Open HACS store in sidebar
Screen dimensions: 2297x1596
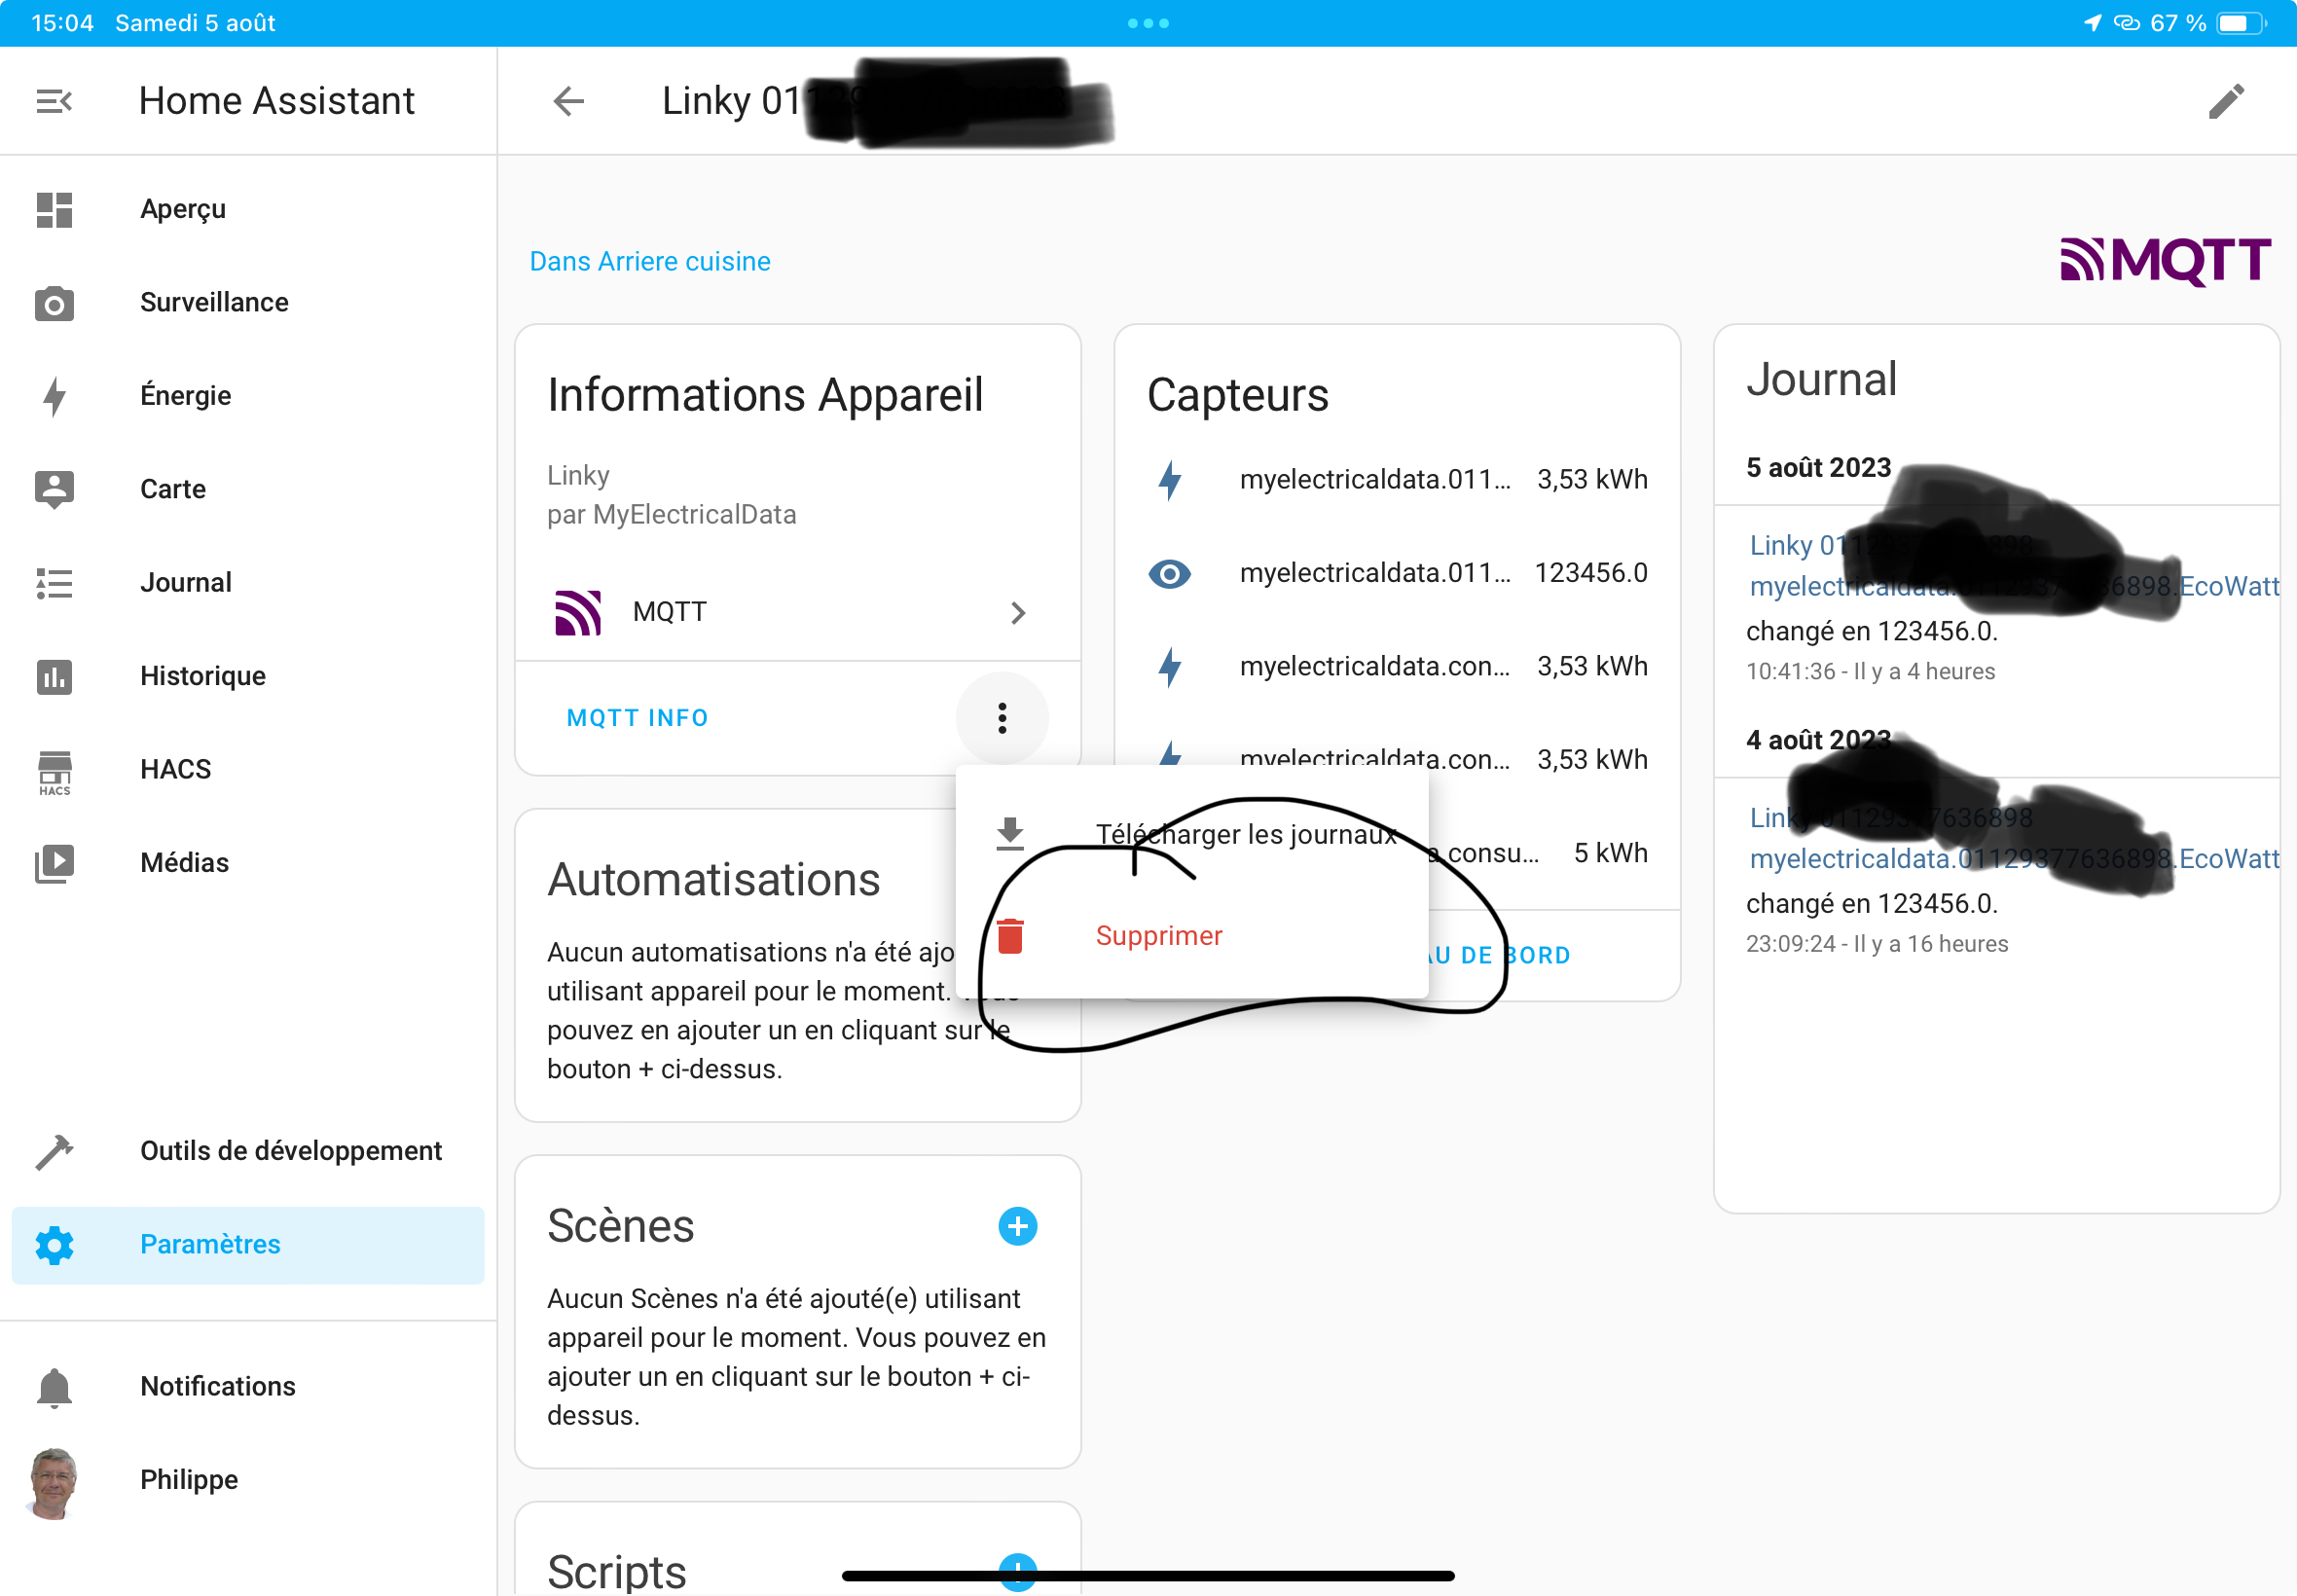(x=175, y=769)
